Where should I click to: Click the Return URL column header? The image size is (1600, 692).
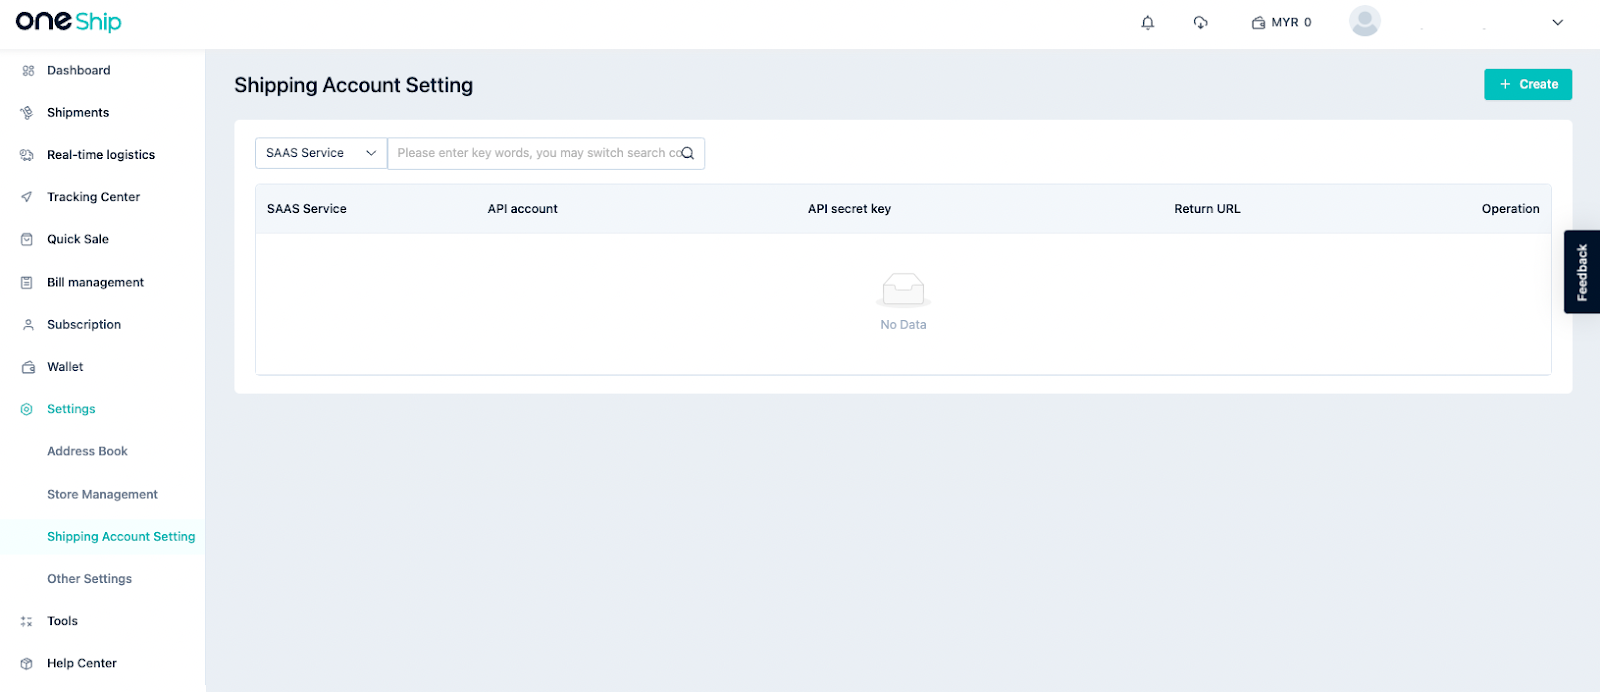(1207, 209)
